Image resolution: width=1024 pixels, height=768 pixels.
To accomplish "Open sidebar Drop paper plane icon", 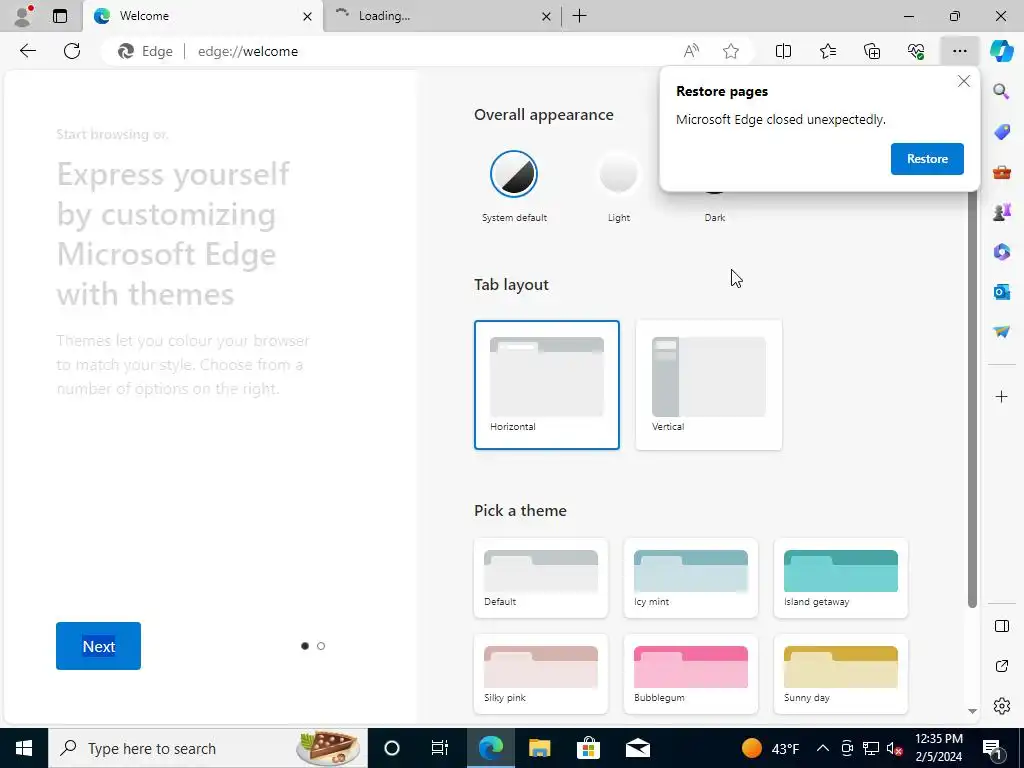I will [x=1001, y=332].
